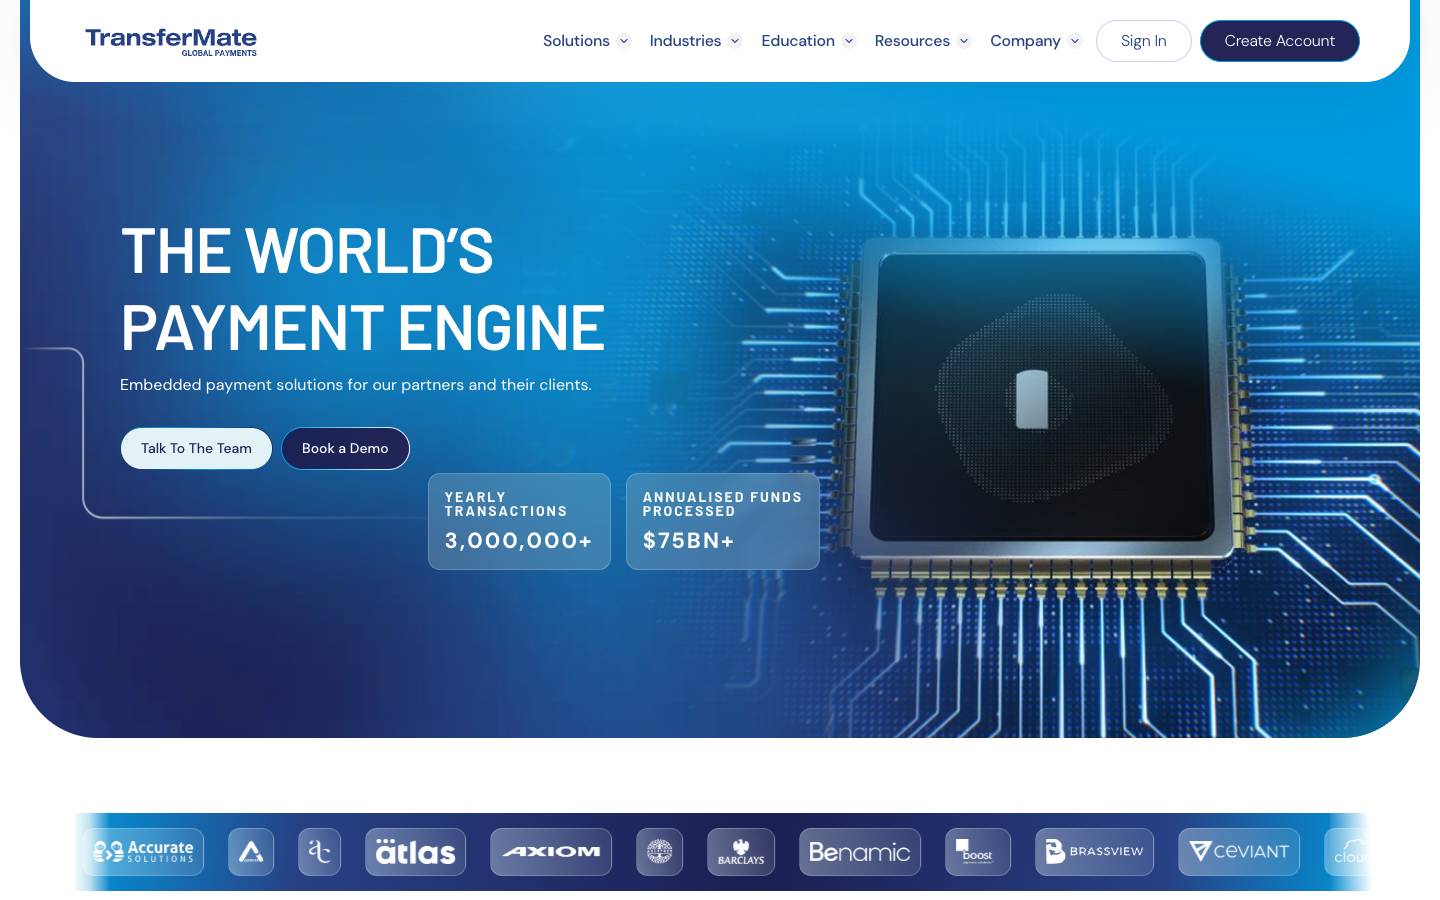Screen dimensions: 1440x900
Task: Click the Sign In button
Action: click(1144, 41)
